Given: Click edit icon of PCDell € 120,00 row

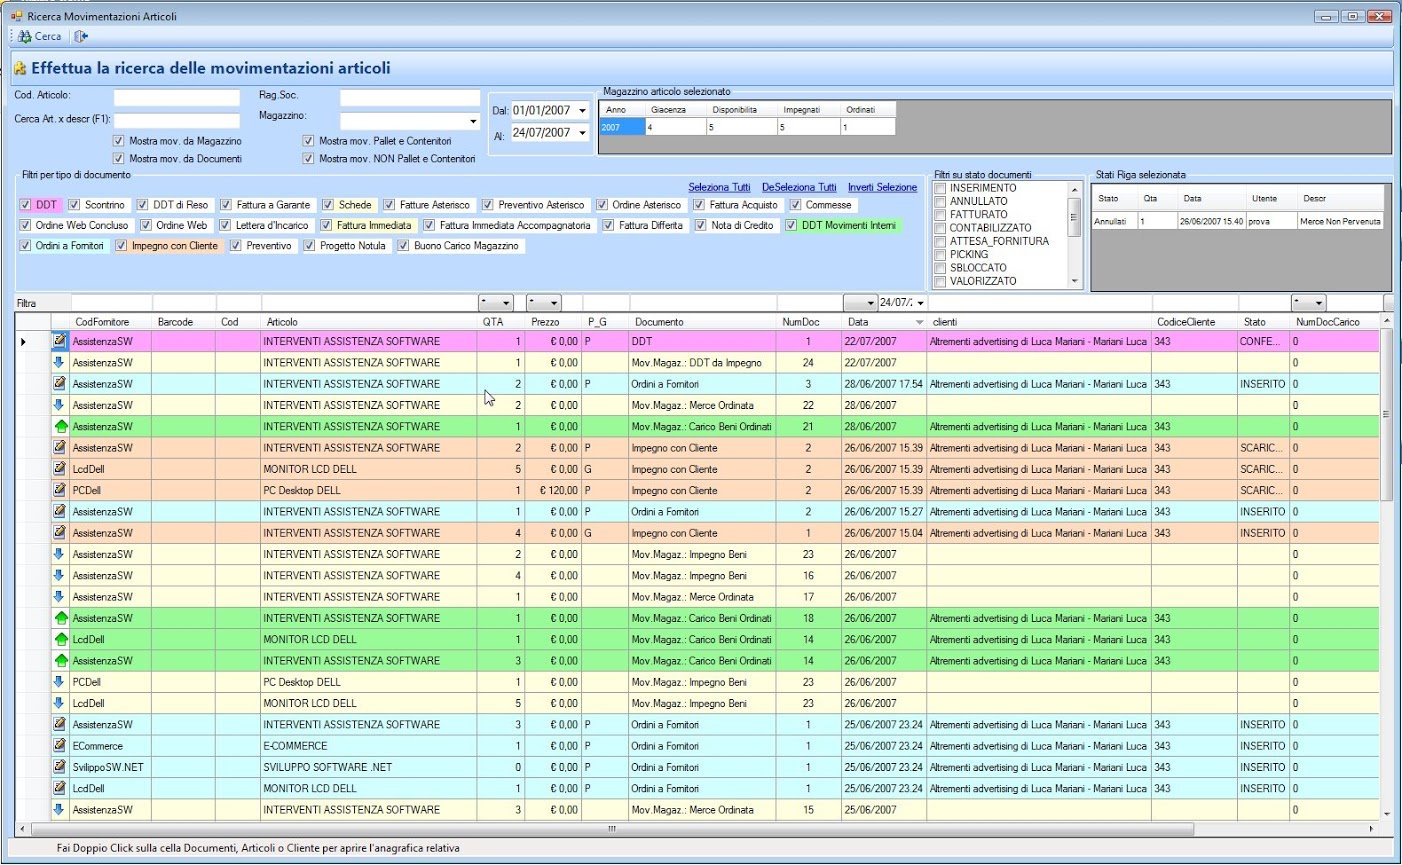Looking at the screenshot, I should tap(60, 490).
